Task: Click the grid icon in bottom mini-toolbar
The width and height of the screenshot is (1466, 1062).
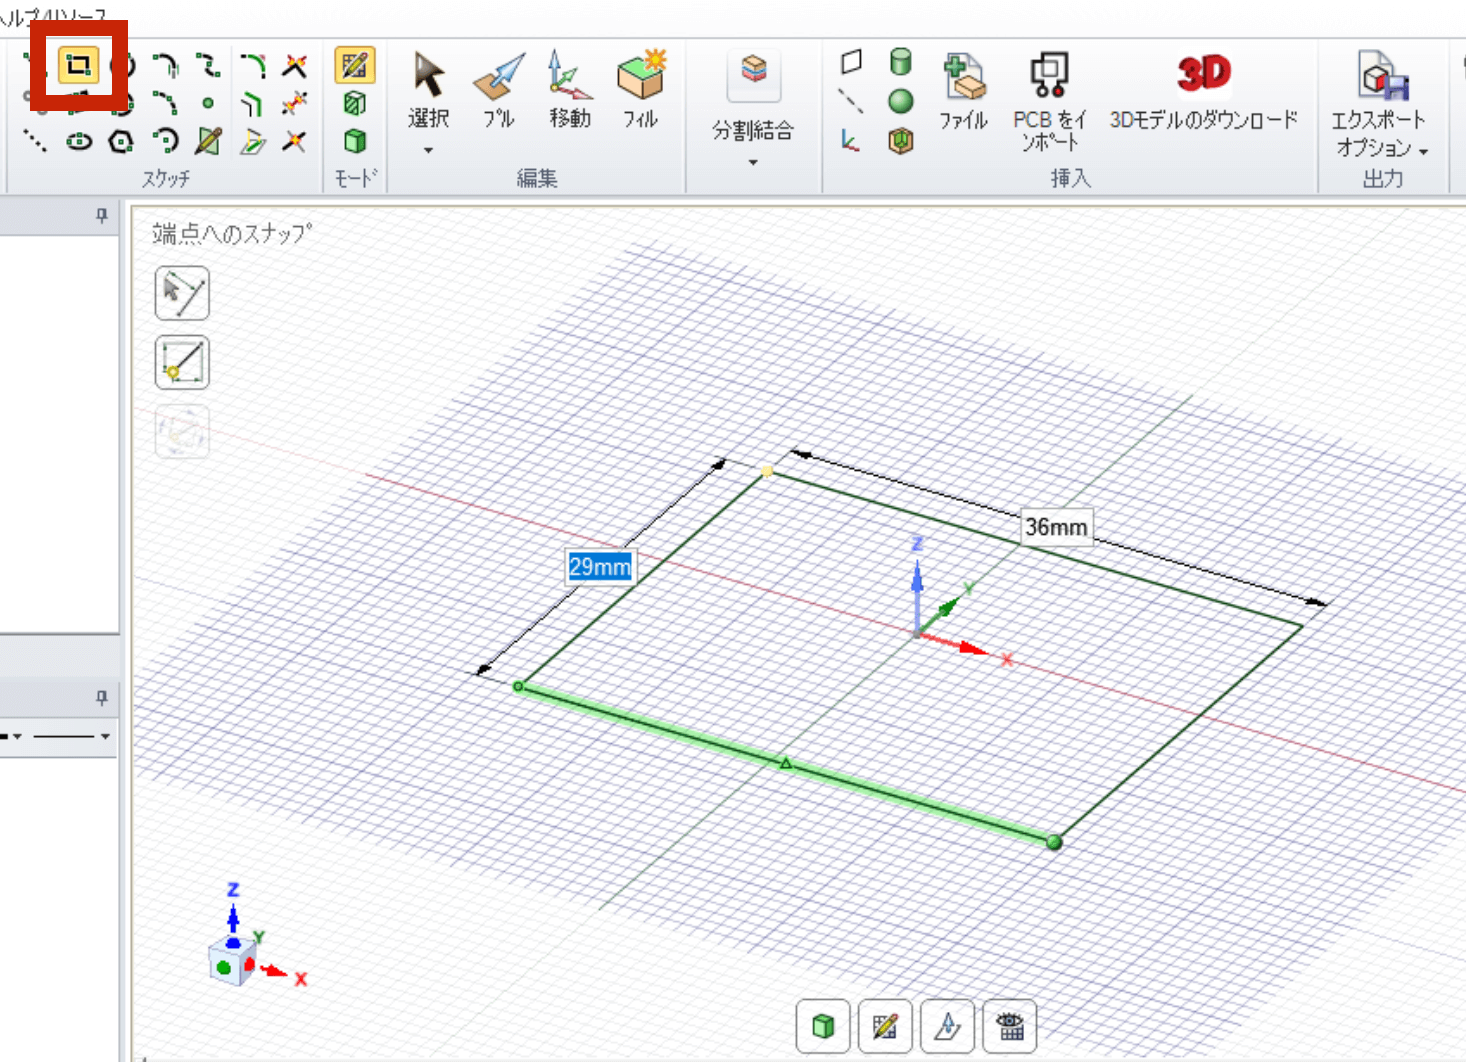Action: pyautogui.click(x=1010, y=1027)
